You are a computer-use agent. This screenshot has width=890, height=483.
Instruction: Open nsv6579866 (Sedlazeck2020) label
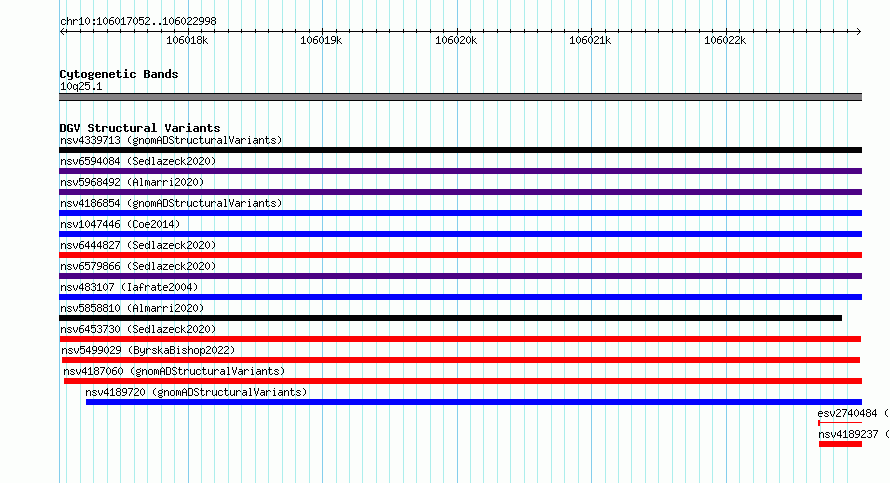[x=138, y=266]
